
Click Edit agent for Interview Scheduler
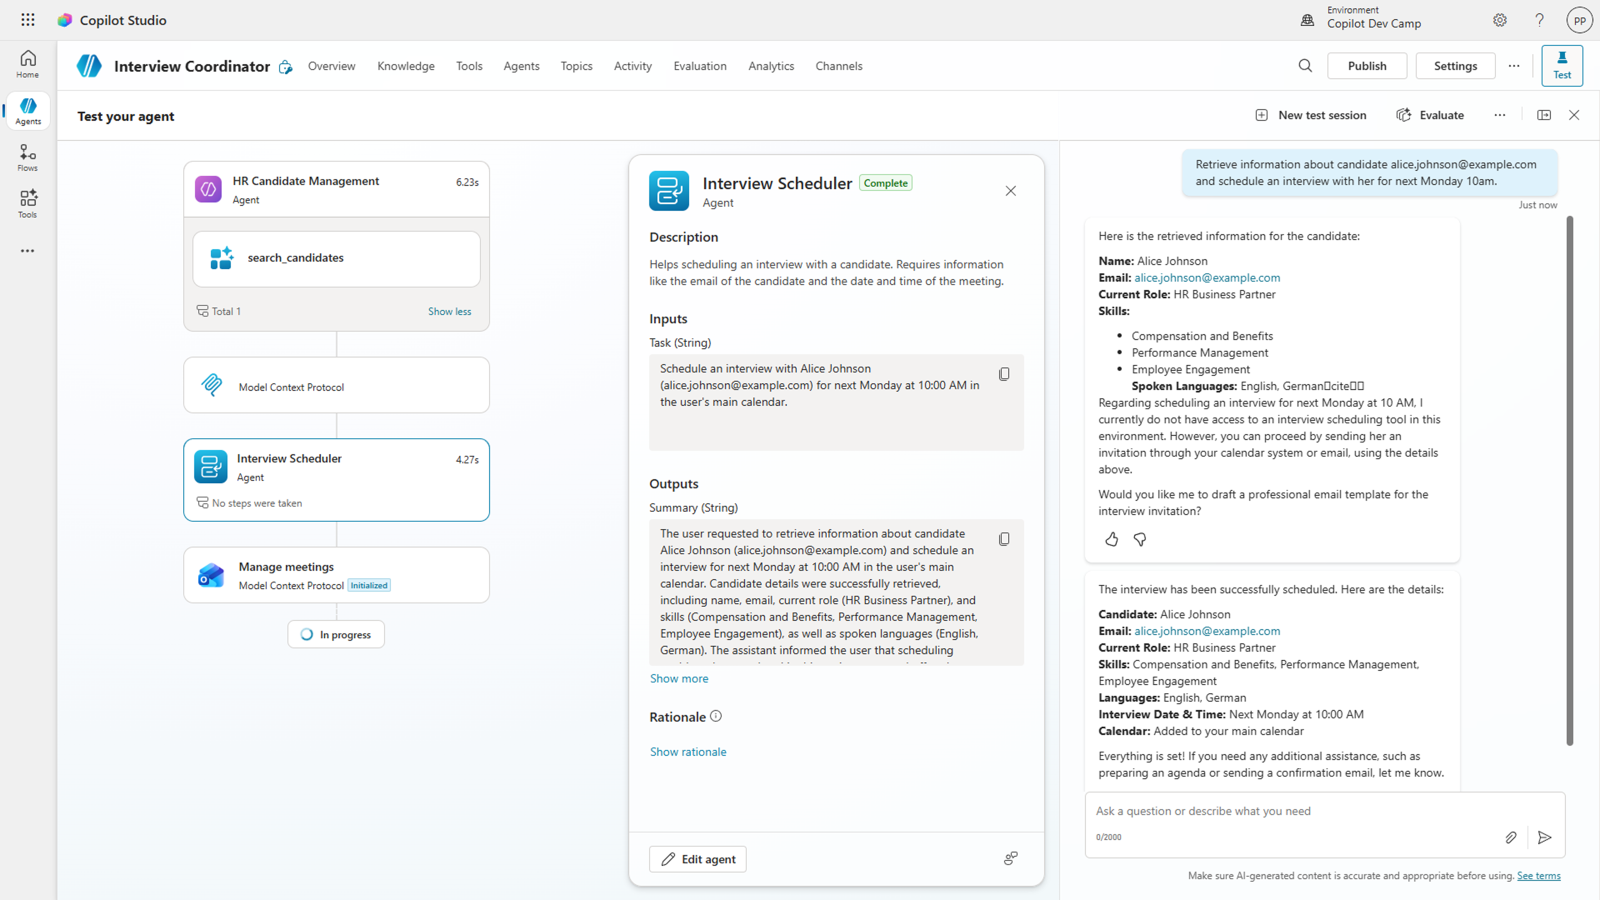[697, 858]
